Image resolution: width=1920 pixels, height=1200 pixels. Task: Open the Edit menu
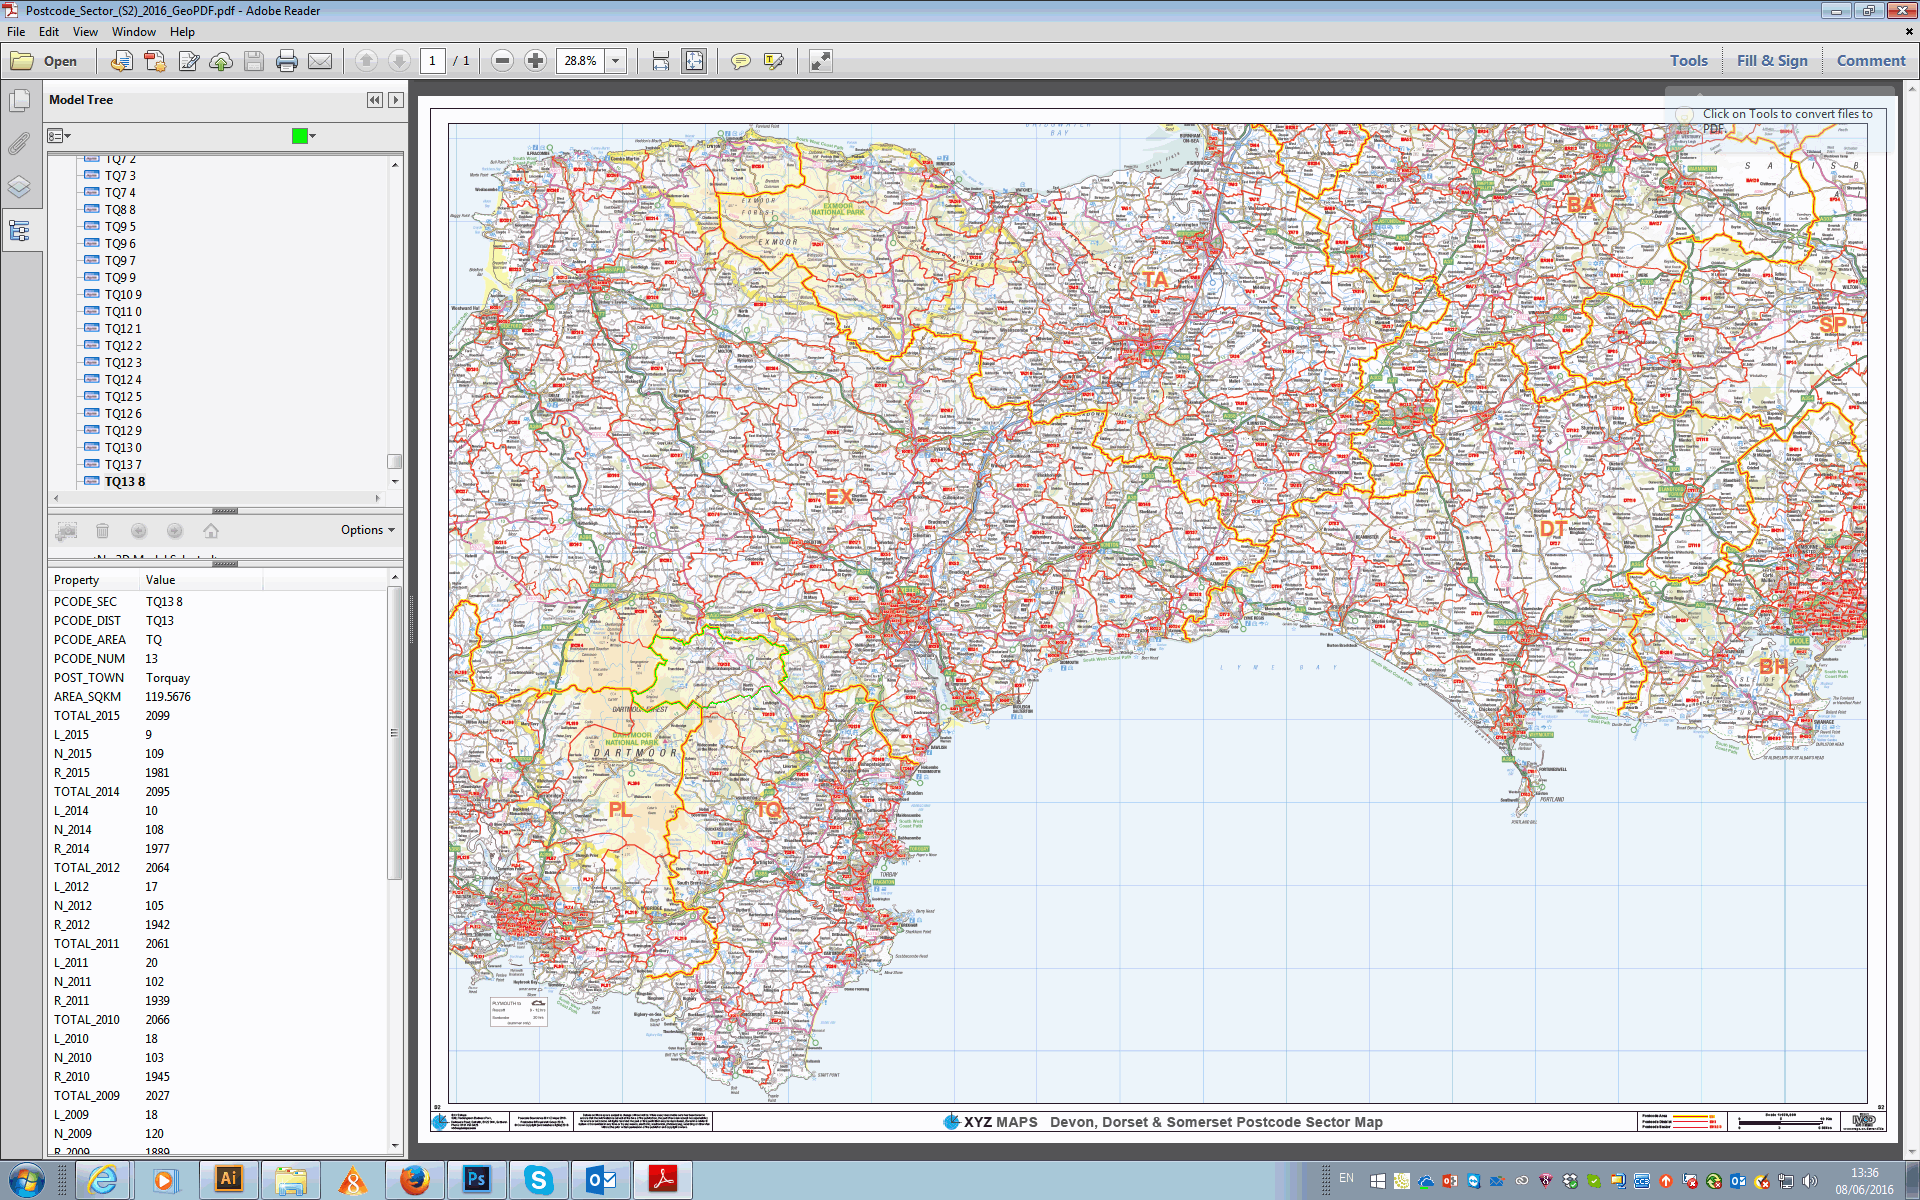(x=49, y=32)
